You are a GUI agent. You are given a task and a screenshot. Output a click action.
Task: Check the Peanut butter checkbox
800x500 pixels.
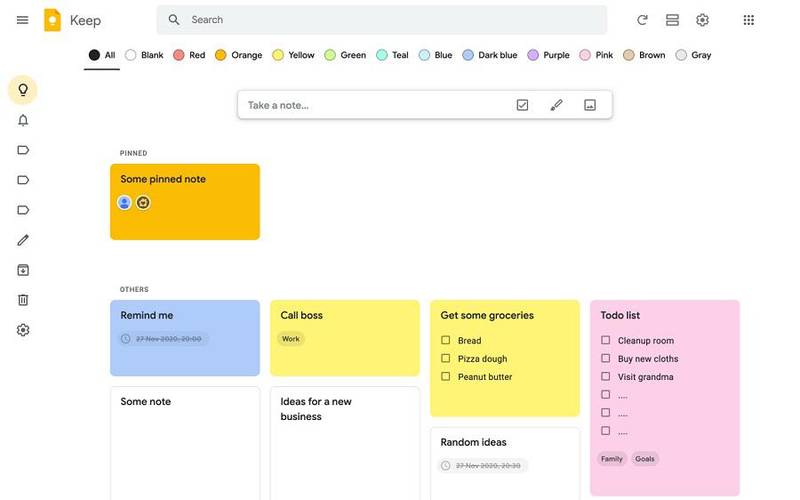tap(445, 377)
